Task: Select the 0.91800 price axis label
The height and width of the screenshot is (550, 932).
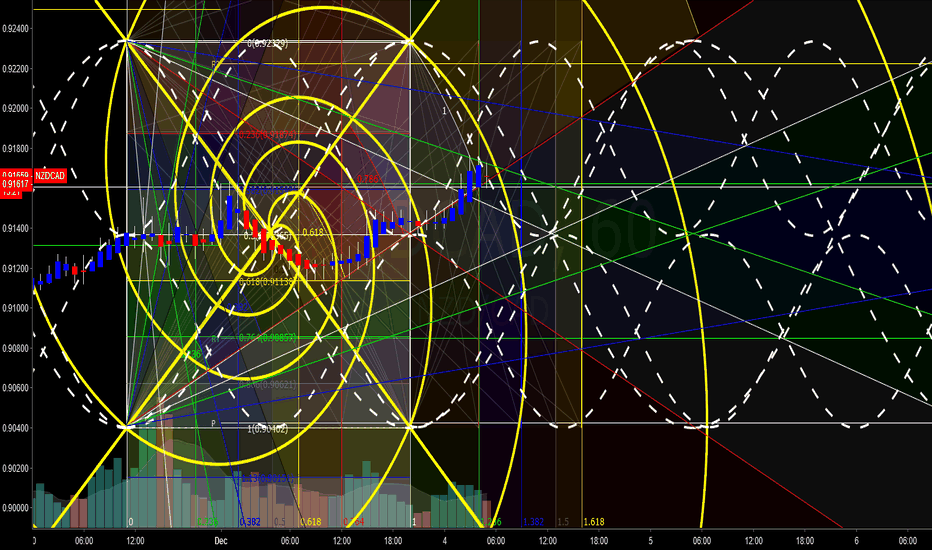Action: (x=15, y=149)
